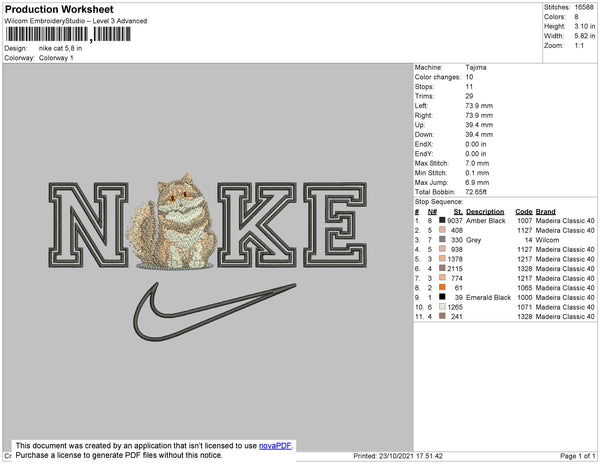600x464 pixels.
Task: Click the 'Stop Sequence:' heading
Action: pyautogui.click(x=439, y=202)
